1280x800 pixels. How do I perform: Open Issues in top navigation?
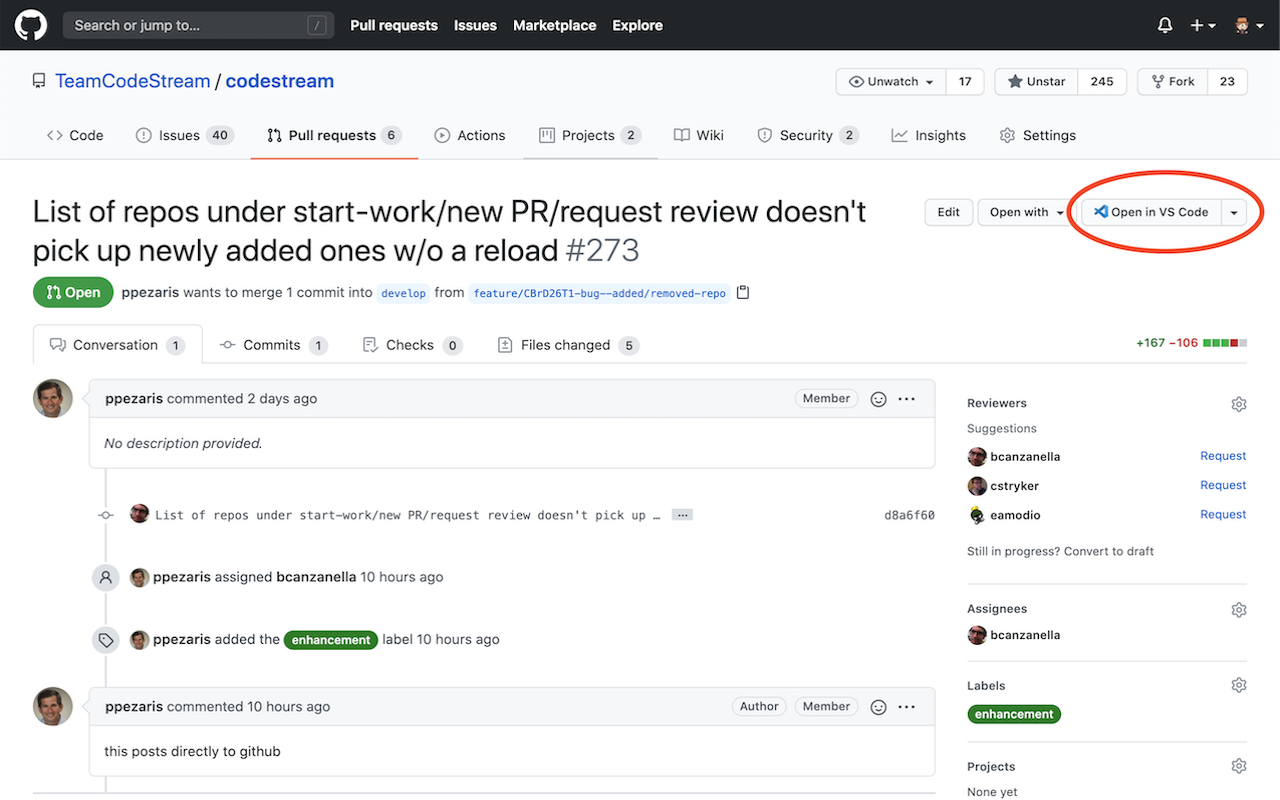pos(475,25)
